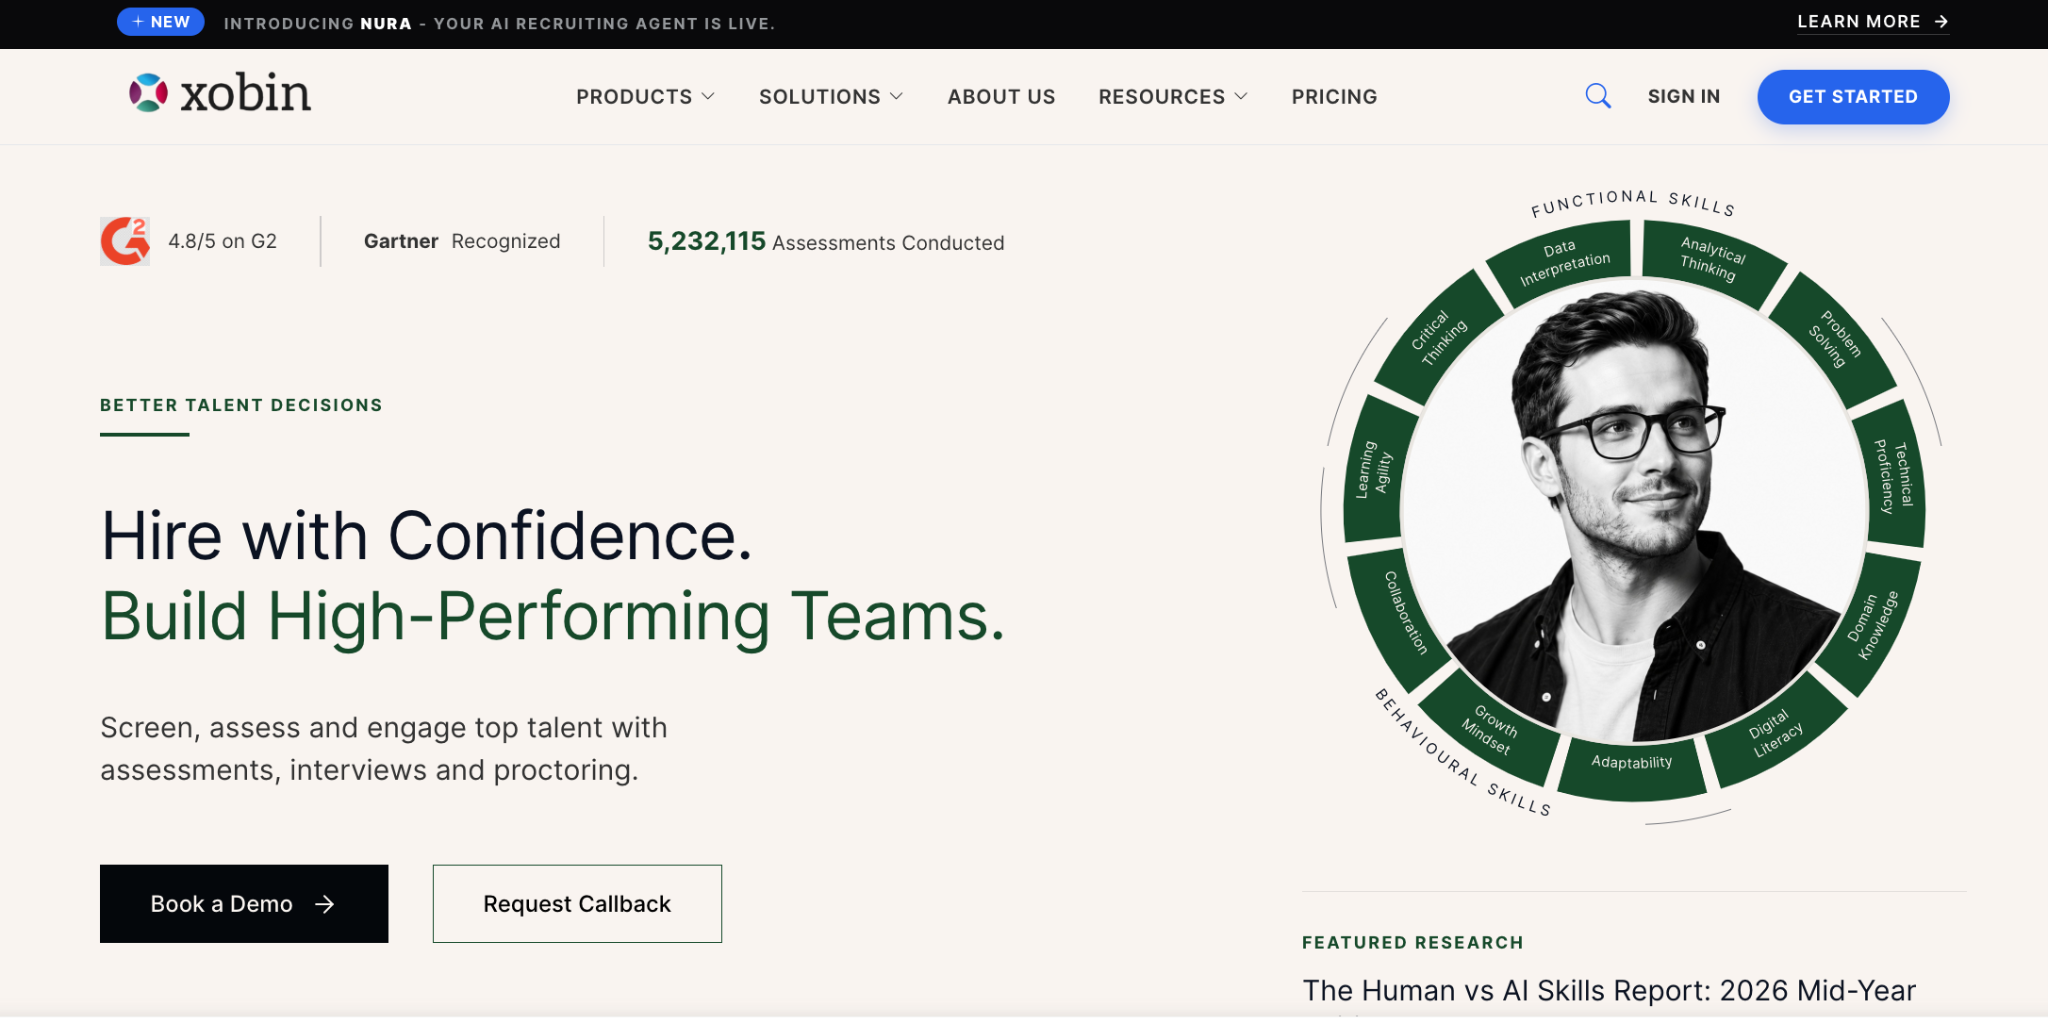The width and height of the screenshot is (2048, 1018).
Task: Click 'Build High-Performing Teams.' heading
Action: (553, 616)
